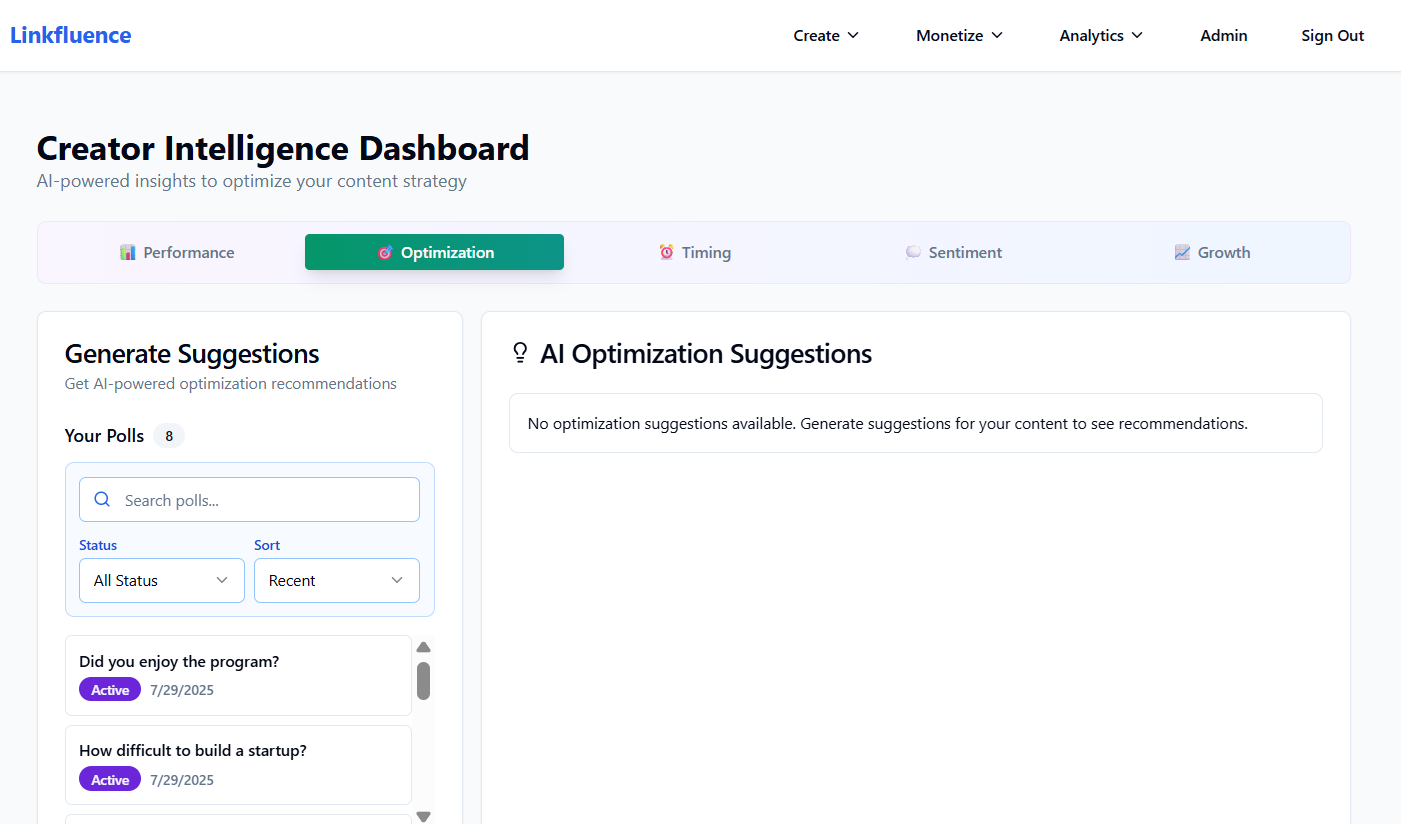The height and width of the screenshot is (824, 1401).
Task: Click the Search polls input field
Action: pos(249,500)
